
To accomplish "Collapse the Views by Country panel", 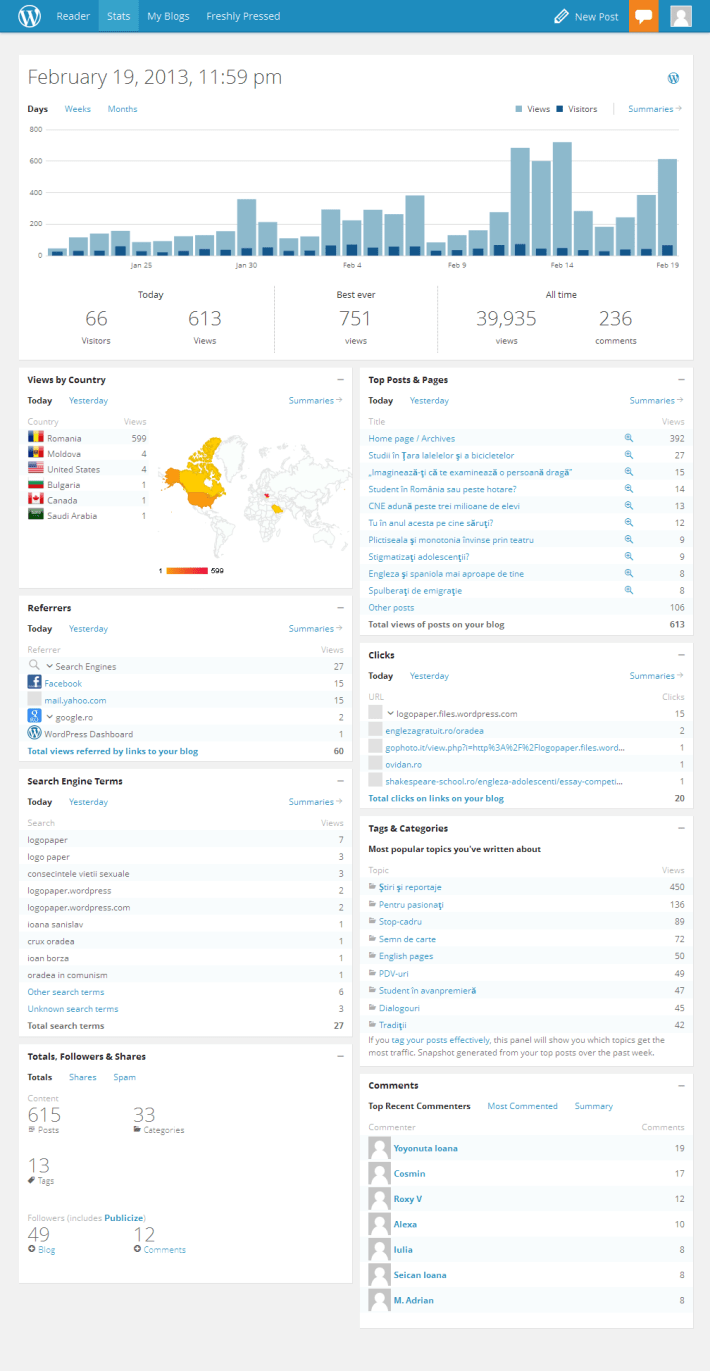I will pyautogui.click(x=340, y=380).
